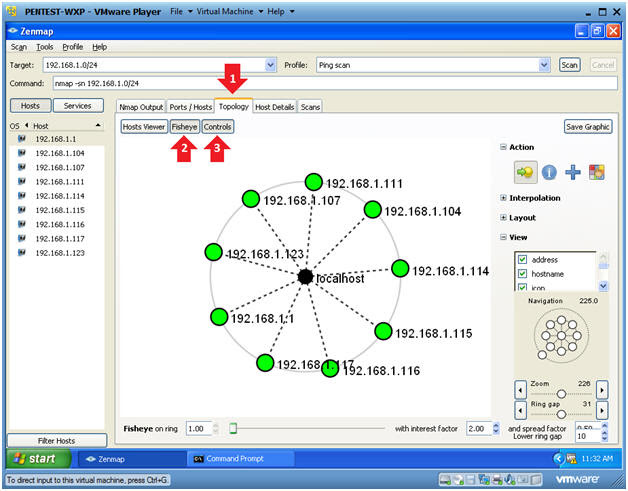Open Command Prompt from the taskbar
This screenshot has height=491, width=628.
pos(241,459)
